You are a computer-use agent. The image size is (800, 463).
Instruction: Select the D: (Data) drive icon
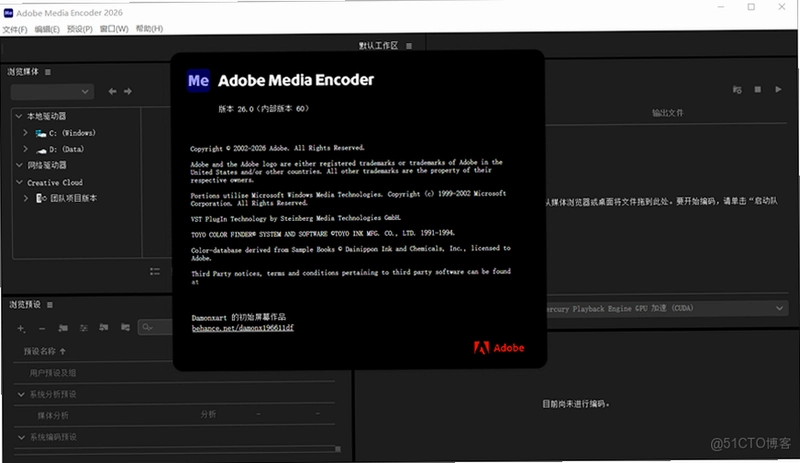click(x=41, y=150)
